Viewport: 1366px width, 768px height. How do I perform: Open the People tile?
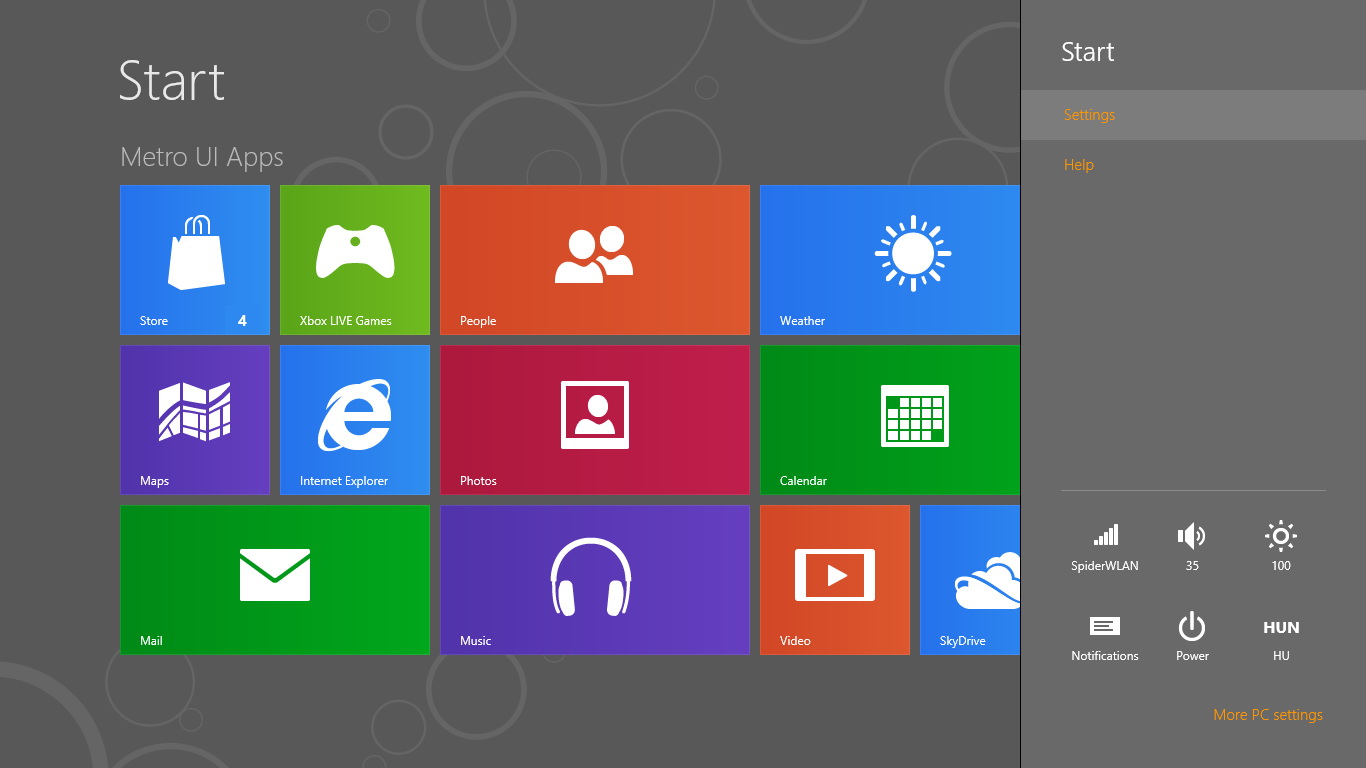pos(595,260)
